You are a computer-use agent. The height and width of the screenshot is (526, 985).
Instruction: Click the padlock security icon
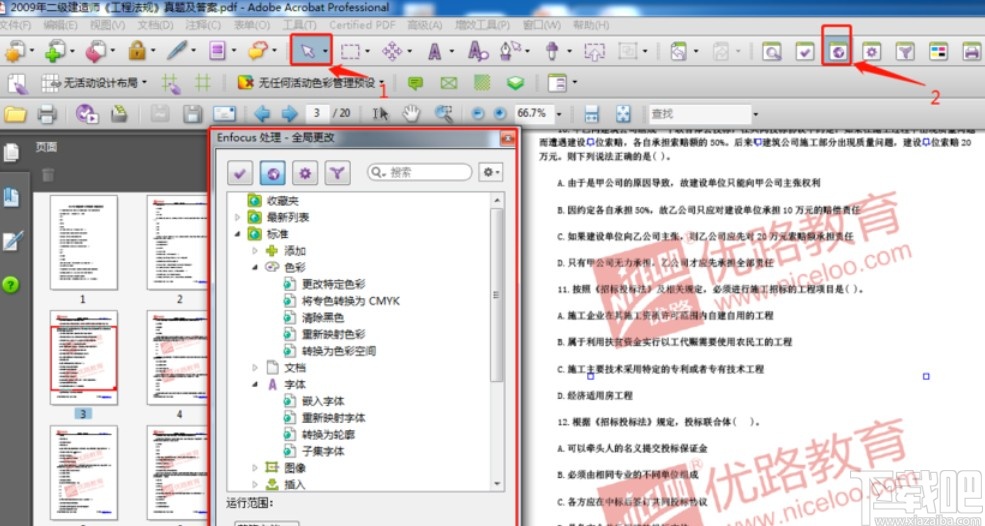coord(137,50)
